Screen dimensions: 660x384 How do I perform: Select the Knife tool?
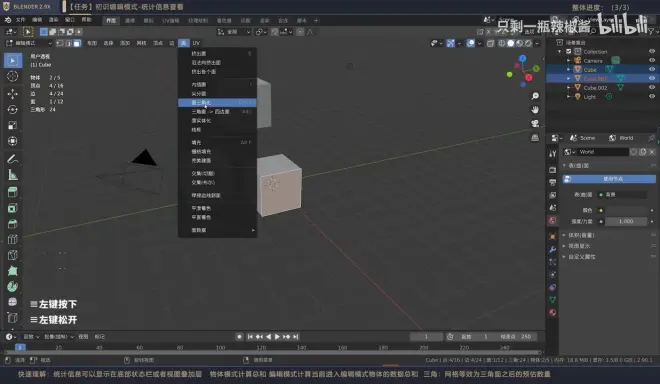(13, 255)
